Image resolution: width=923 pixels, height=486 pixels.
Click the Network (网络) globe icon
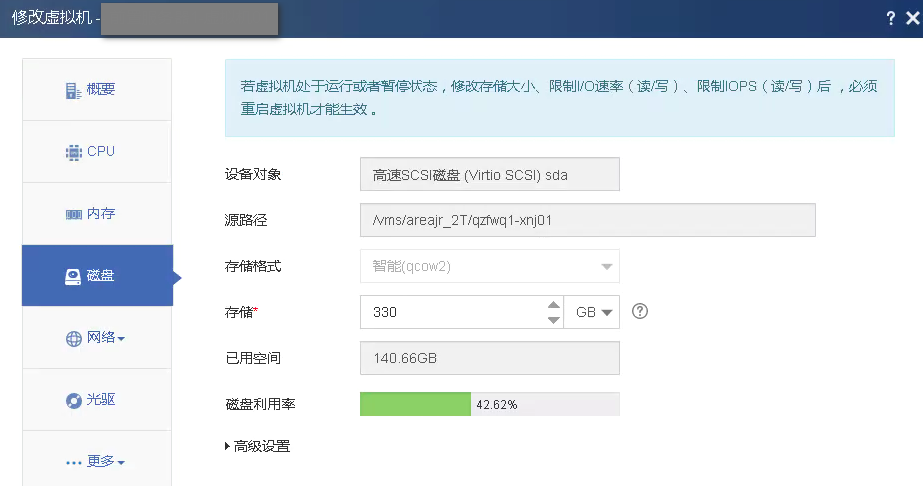(73, 339)
